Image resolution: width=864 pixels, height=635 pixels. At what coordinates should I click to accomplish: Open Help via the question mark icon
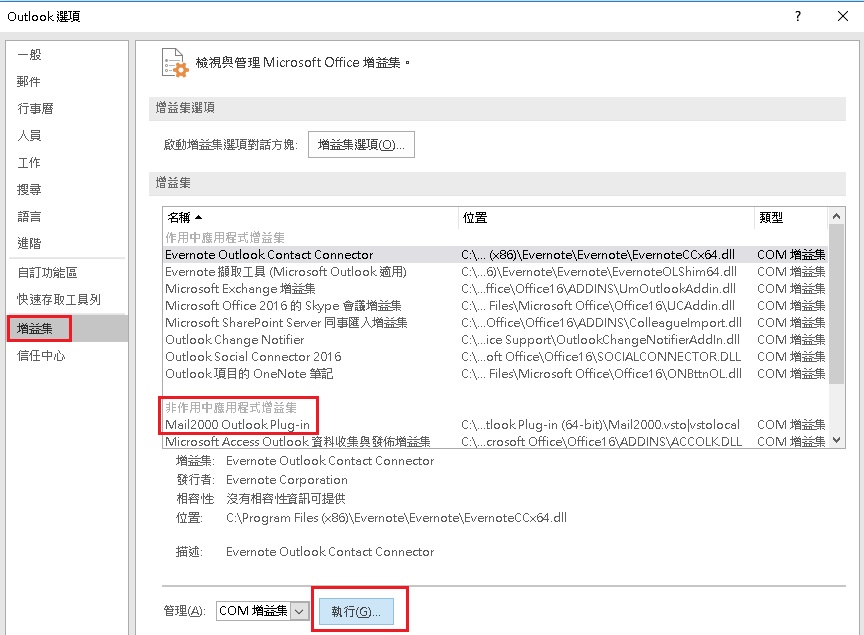(797, 16)
